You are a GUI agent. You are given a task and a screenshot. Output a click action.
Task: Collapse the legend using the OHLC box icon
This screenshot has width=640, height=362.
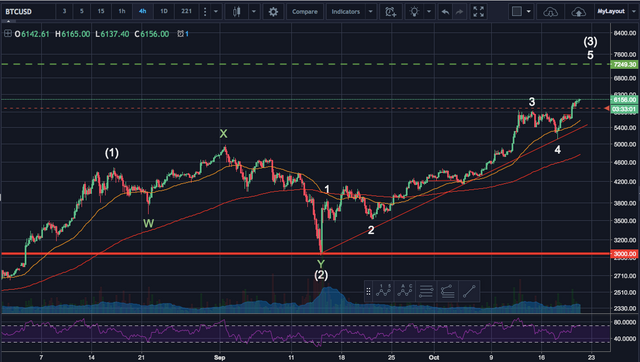8,33
